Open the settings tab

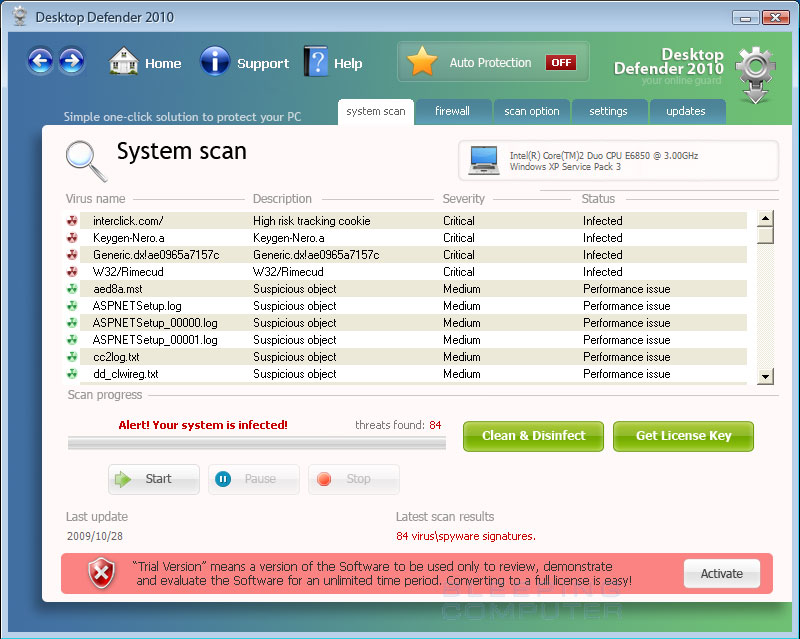click(610, 111)
